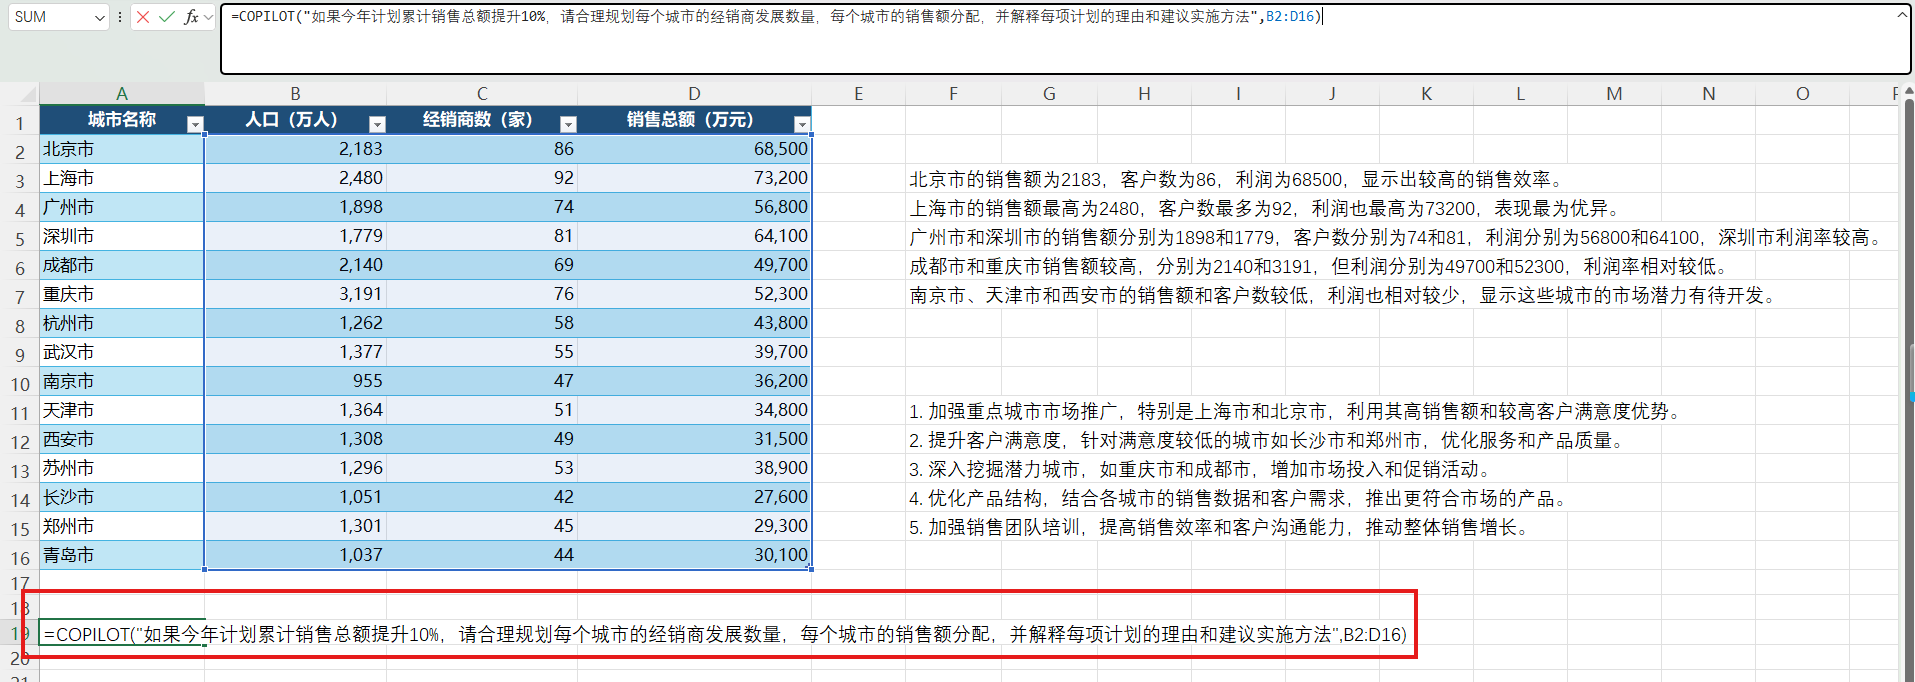Select column D header
This screenshot has width=1915, height=682.
[694, 94]
